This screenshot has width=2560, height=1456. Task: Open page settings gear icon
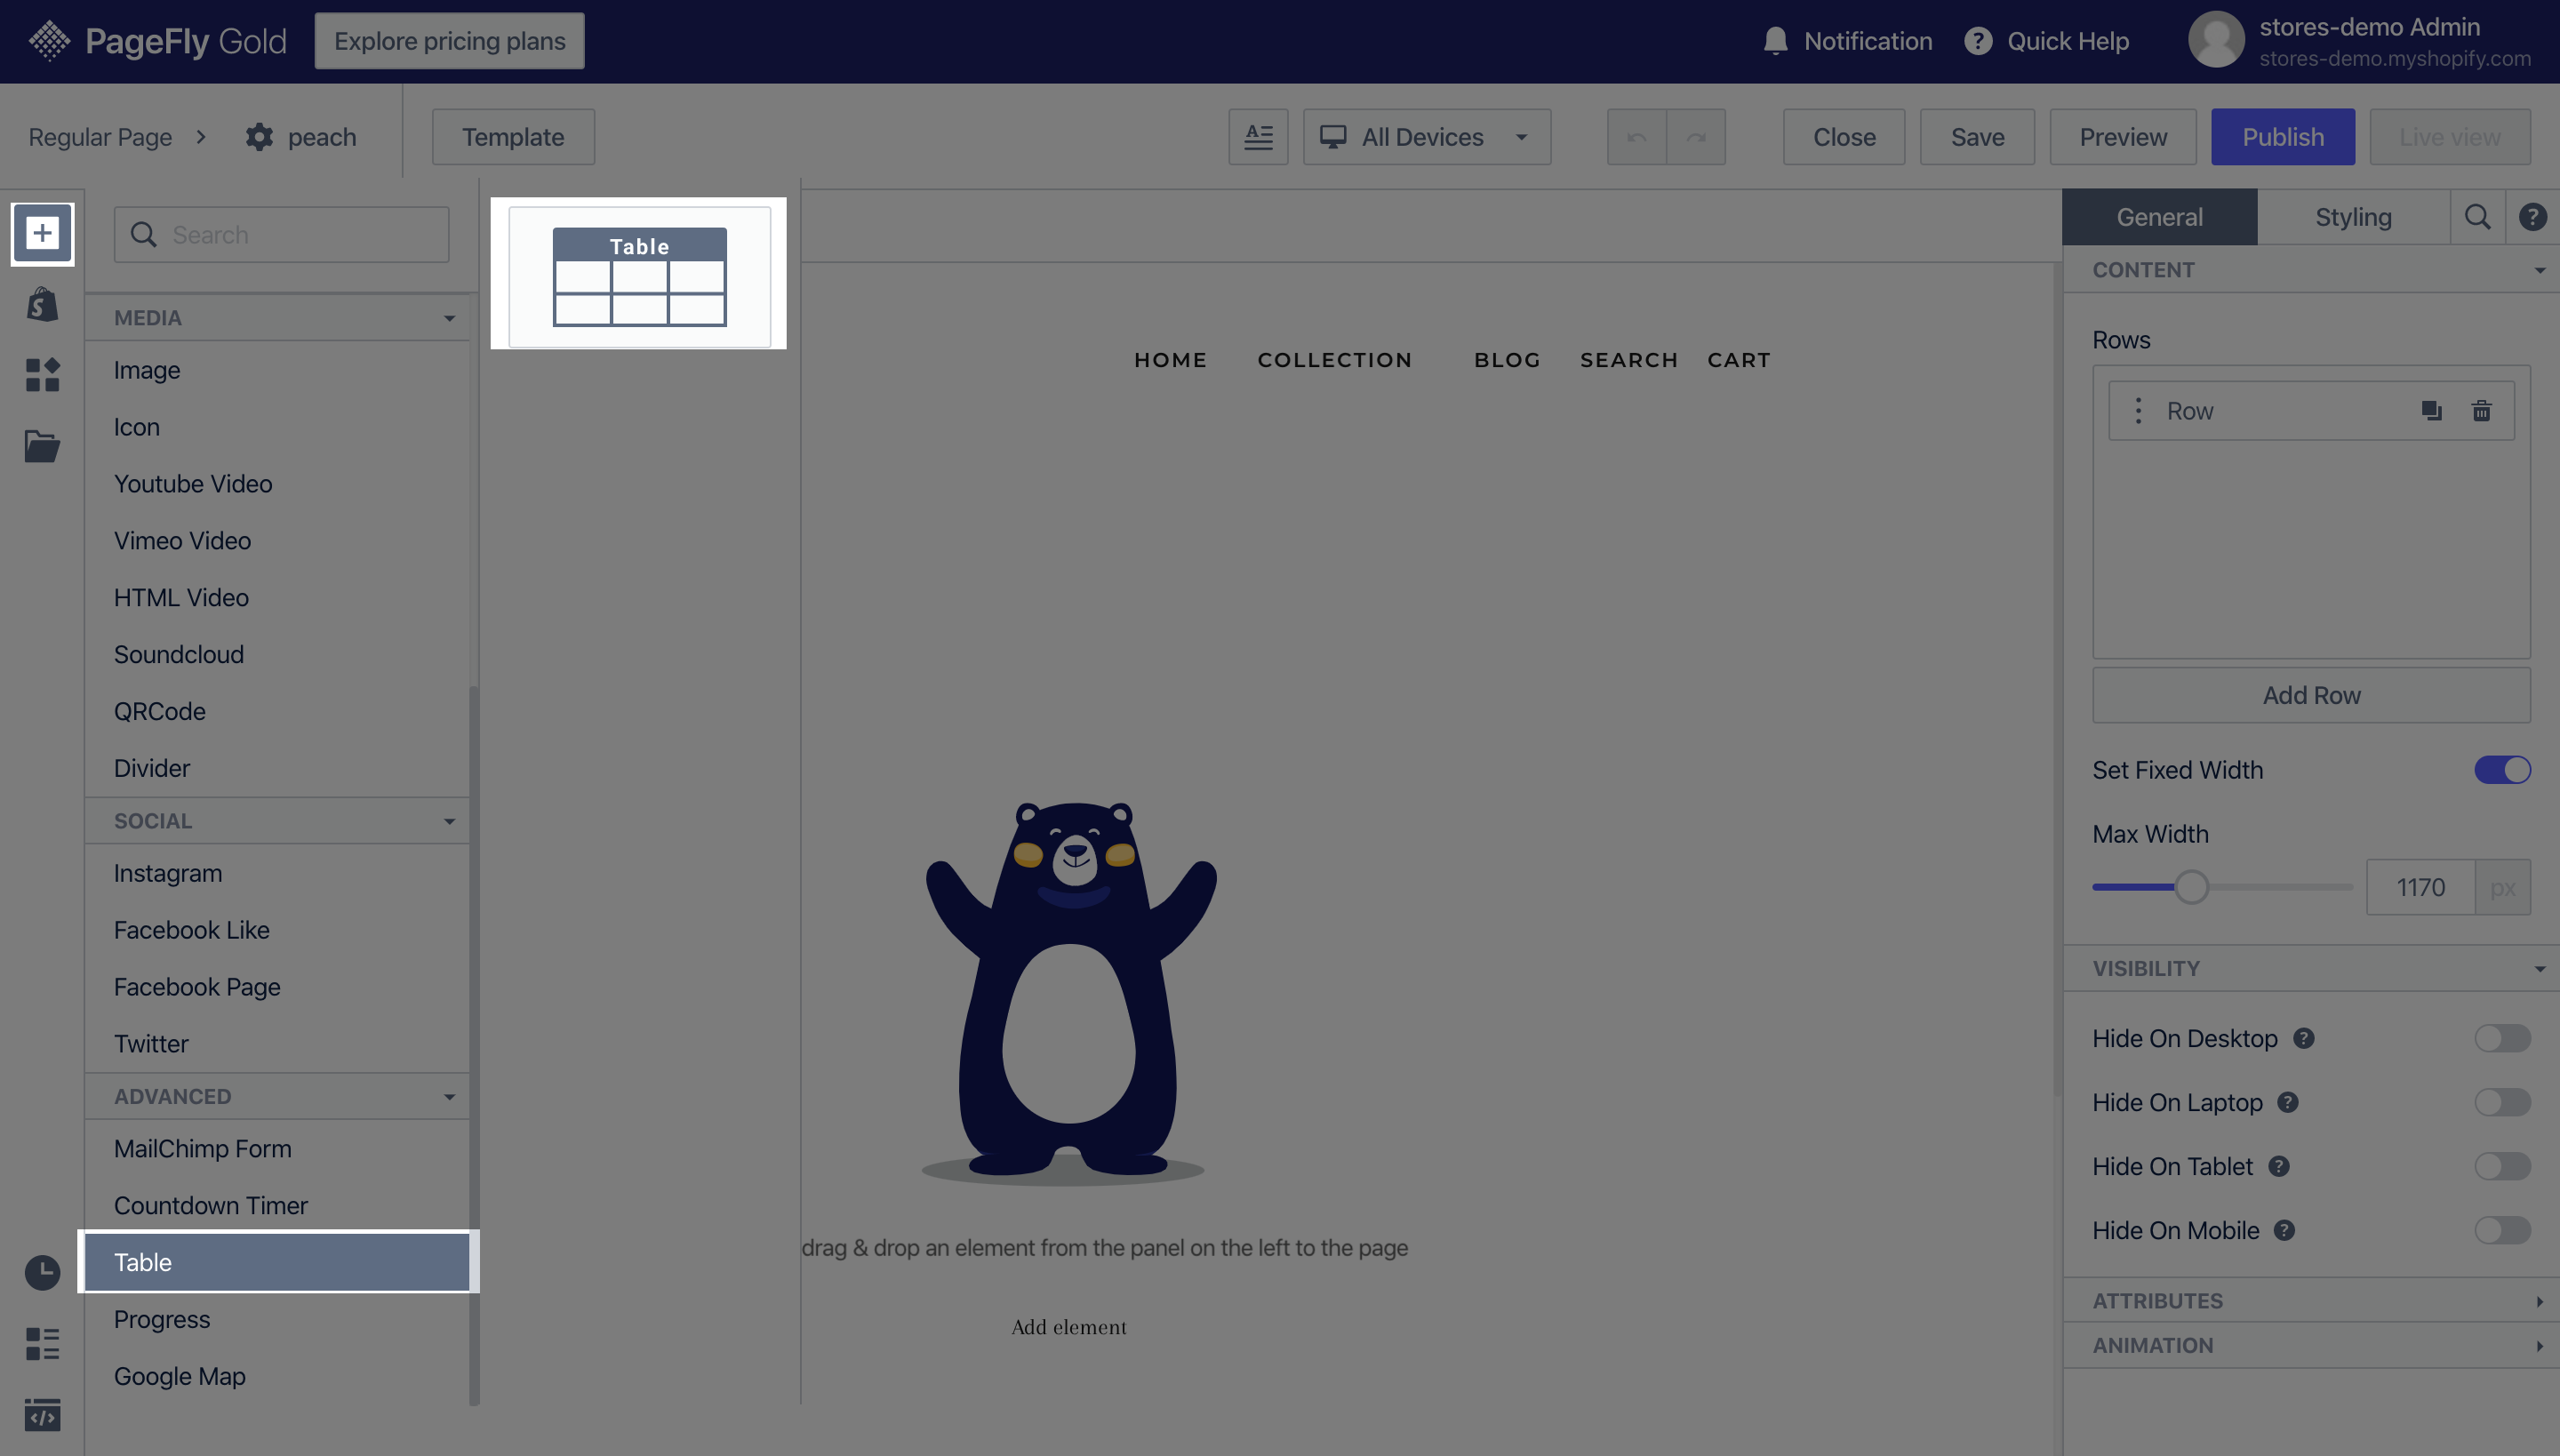click(x=259, y=137)
